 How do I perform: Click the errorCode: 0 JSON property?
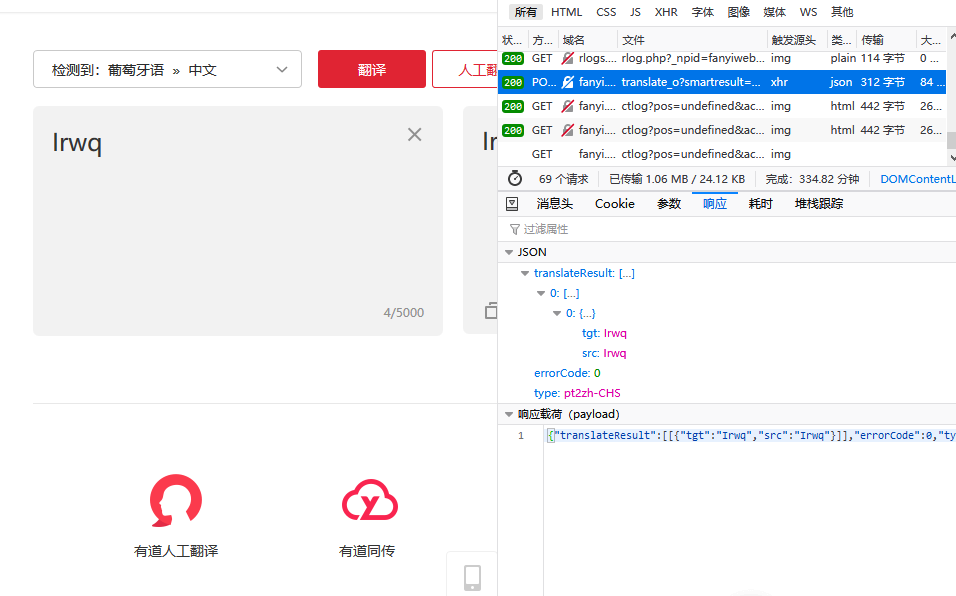[x=567, y=373]
